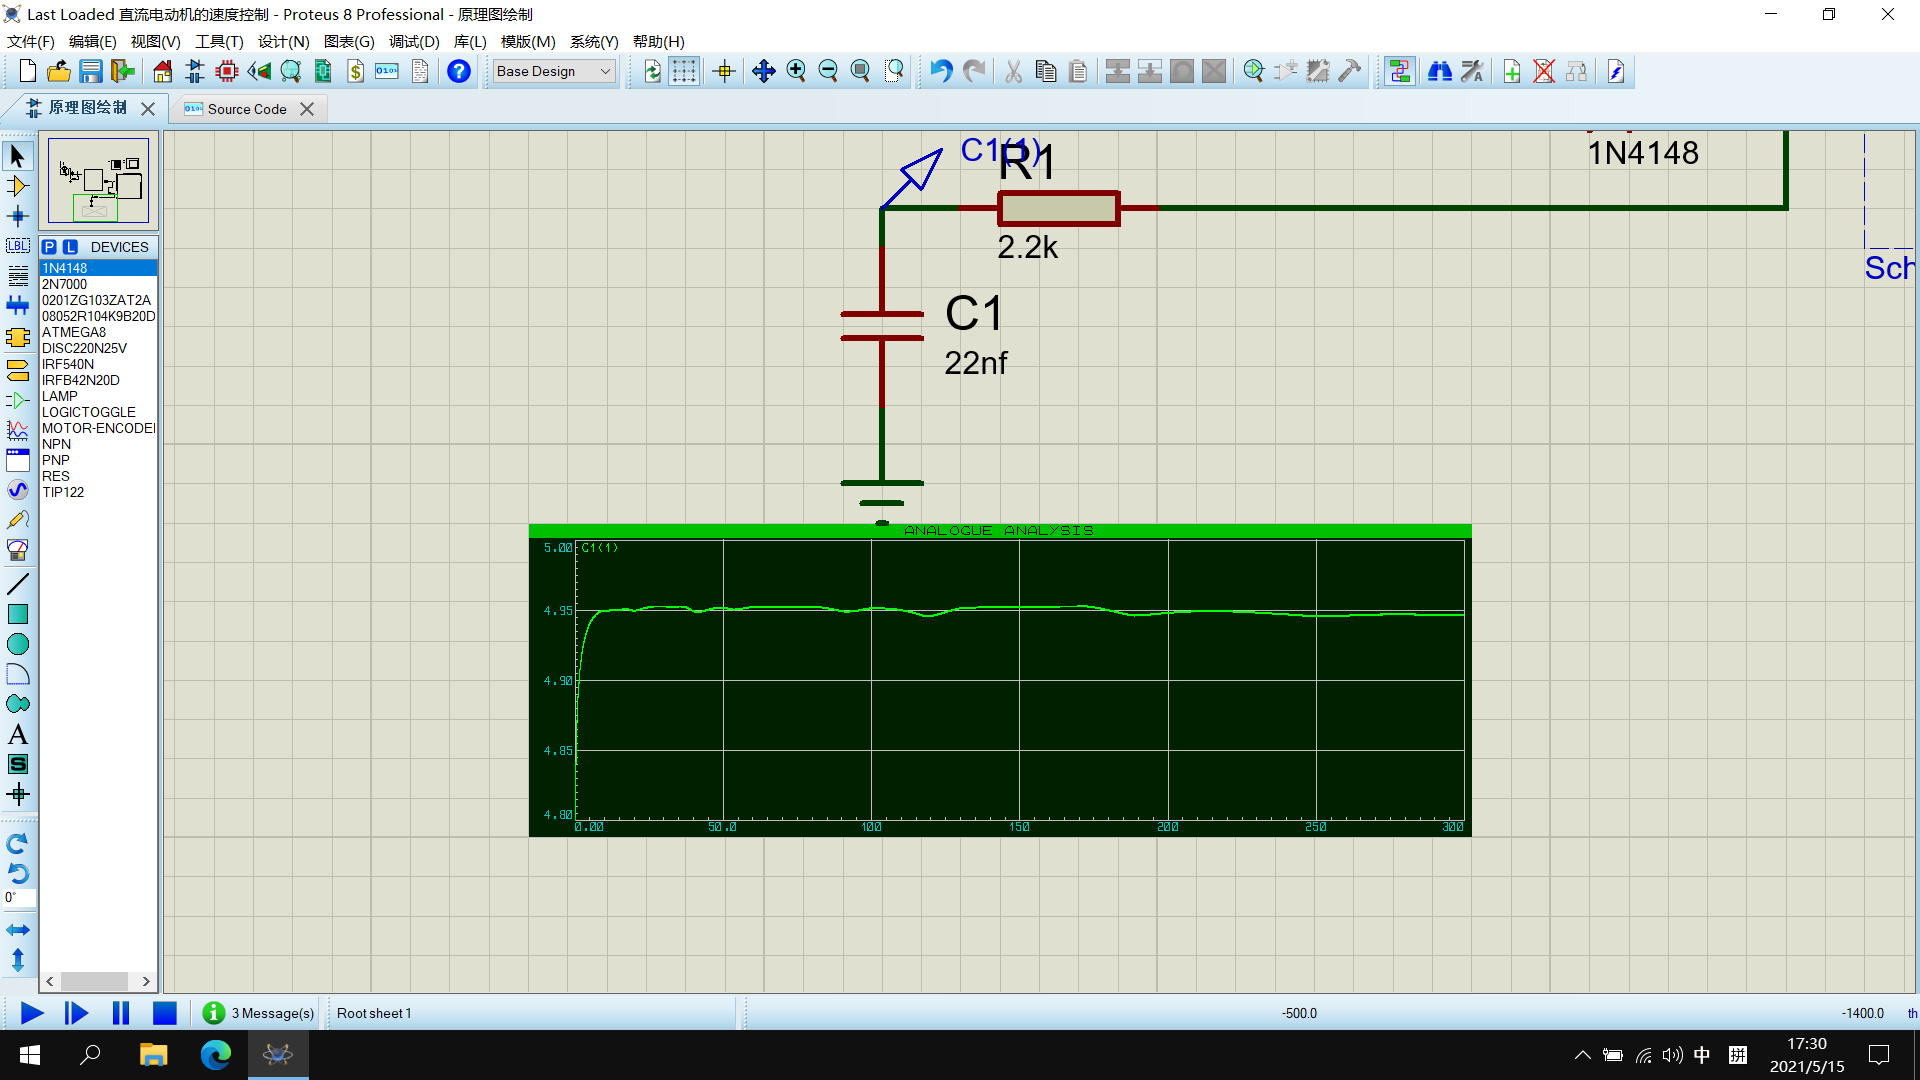The image size is (1920, 1080).
Task: Toggle the grid display icon
Action: [684, 71]
